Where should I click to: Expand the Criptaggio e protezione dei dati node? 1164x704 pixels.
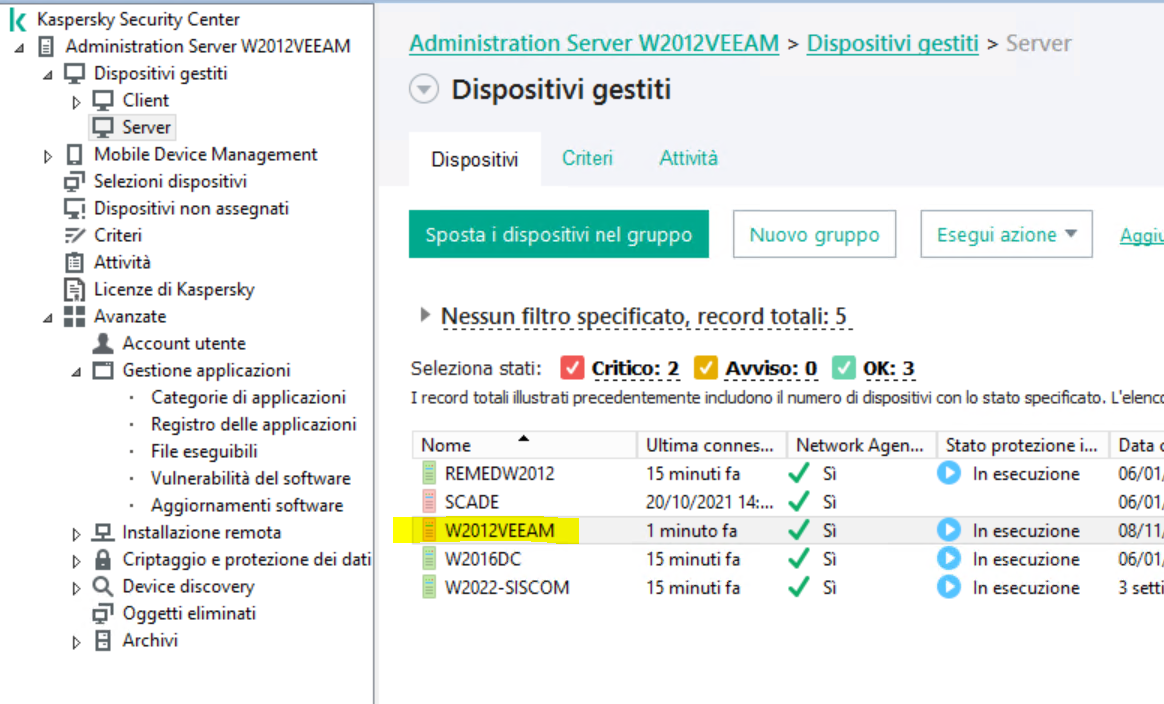coord(76,561)
